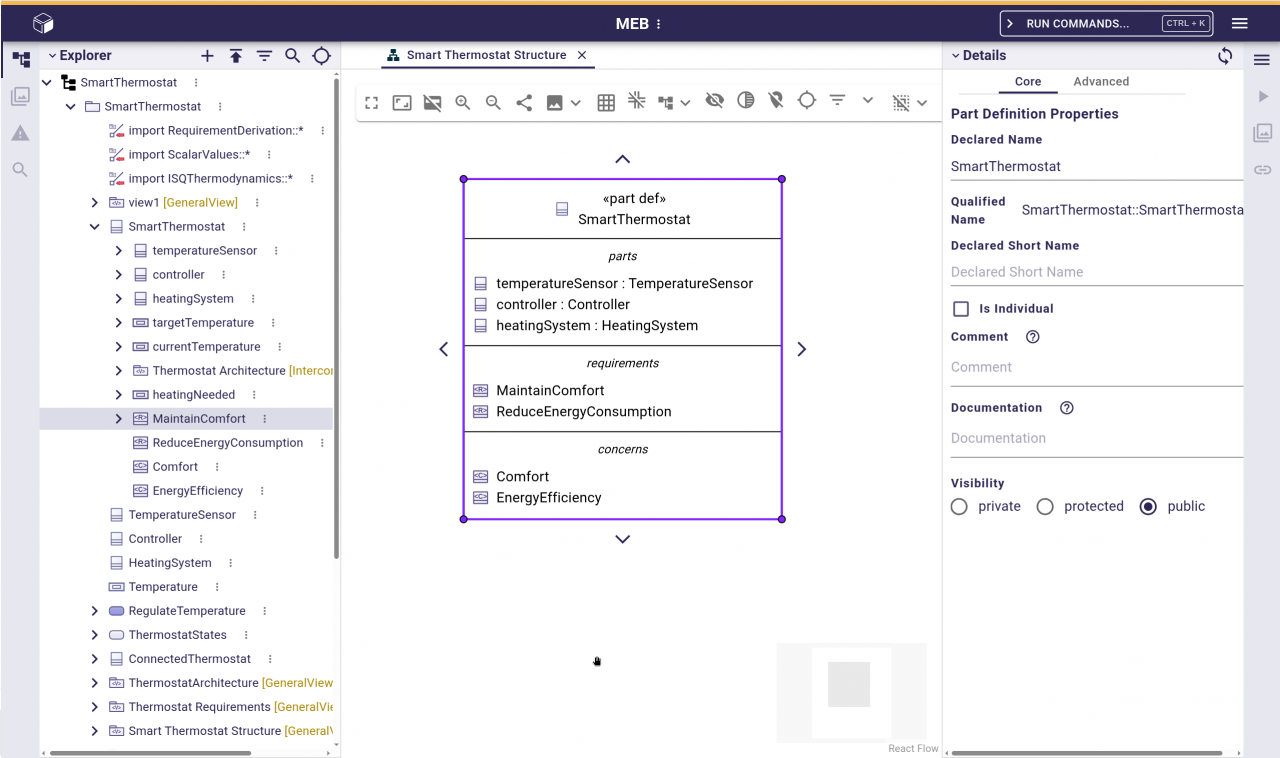Click the left arrow beside SmartThermostat node
Screen dimensions: 1280x758
pos(444,349)
